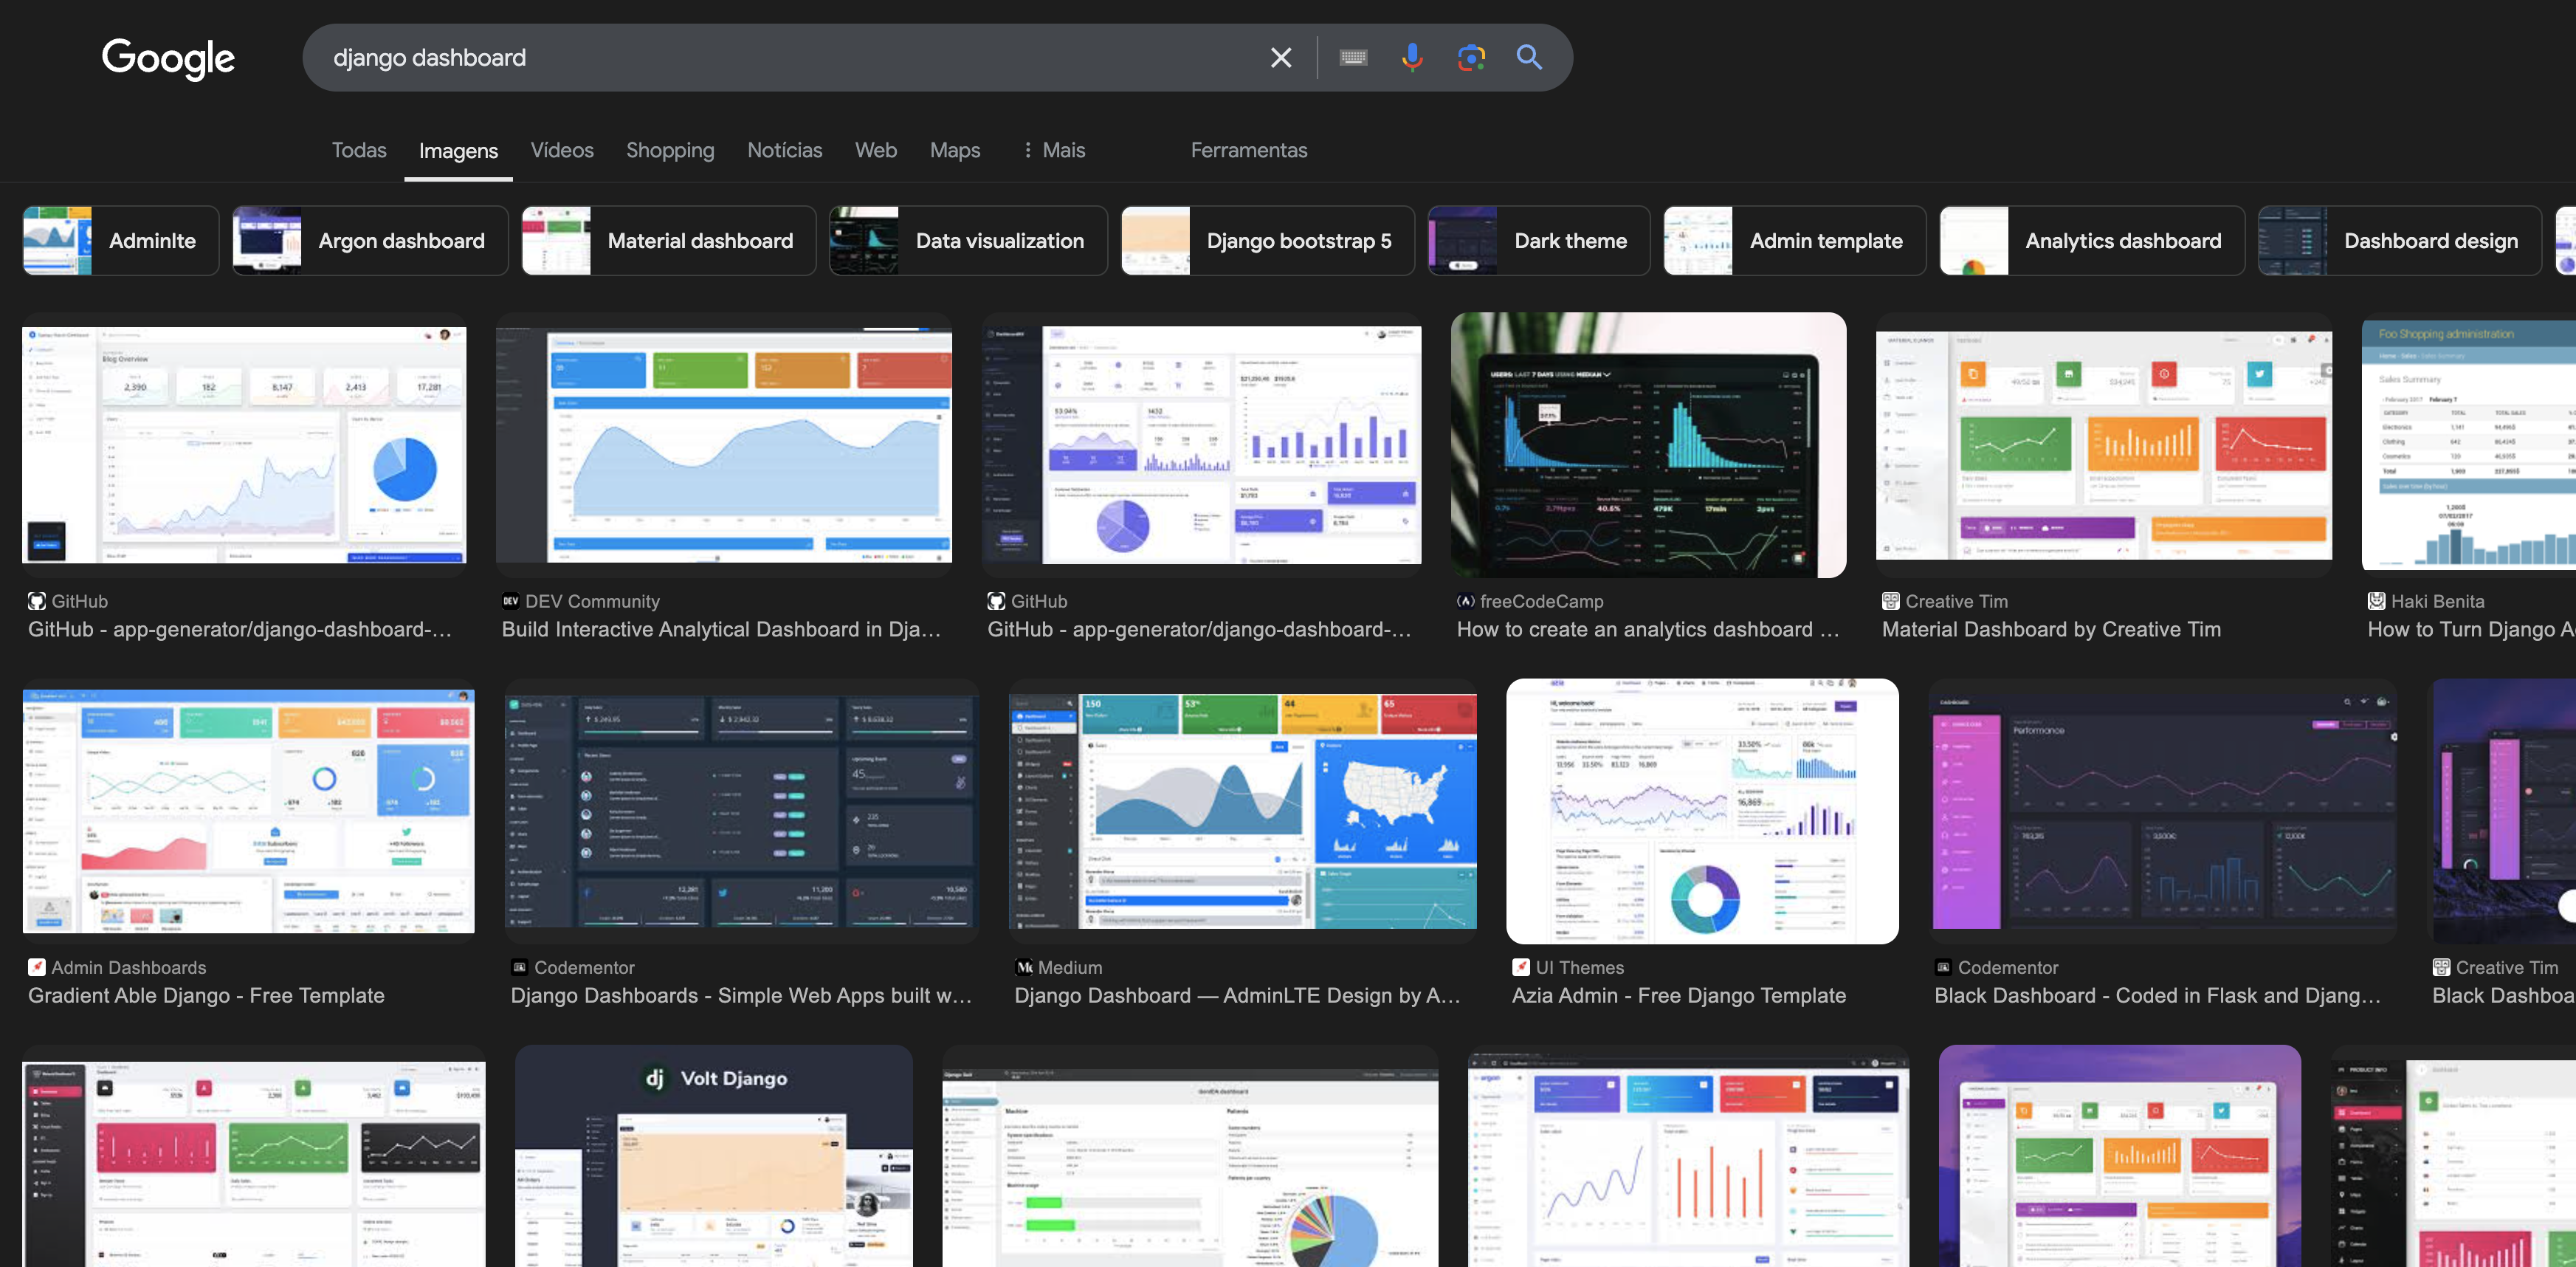Filter by Data visualization chip
This screenshot has width=2576, height=1267.
click(x=968, y=241)
